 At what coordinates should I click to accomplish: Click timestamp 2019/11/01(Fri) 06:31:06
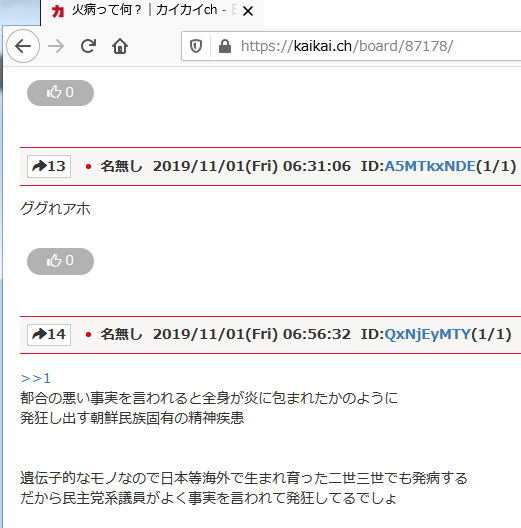coord(252,166)
